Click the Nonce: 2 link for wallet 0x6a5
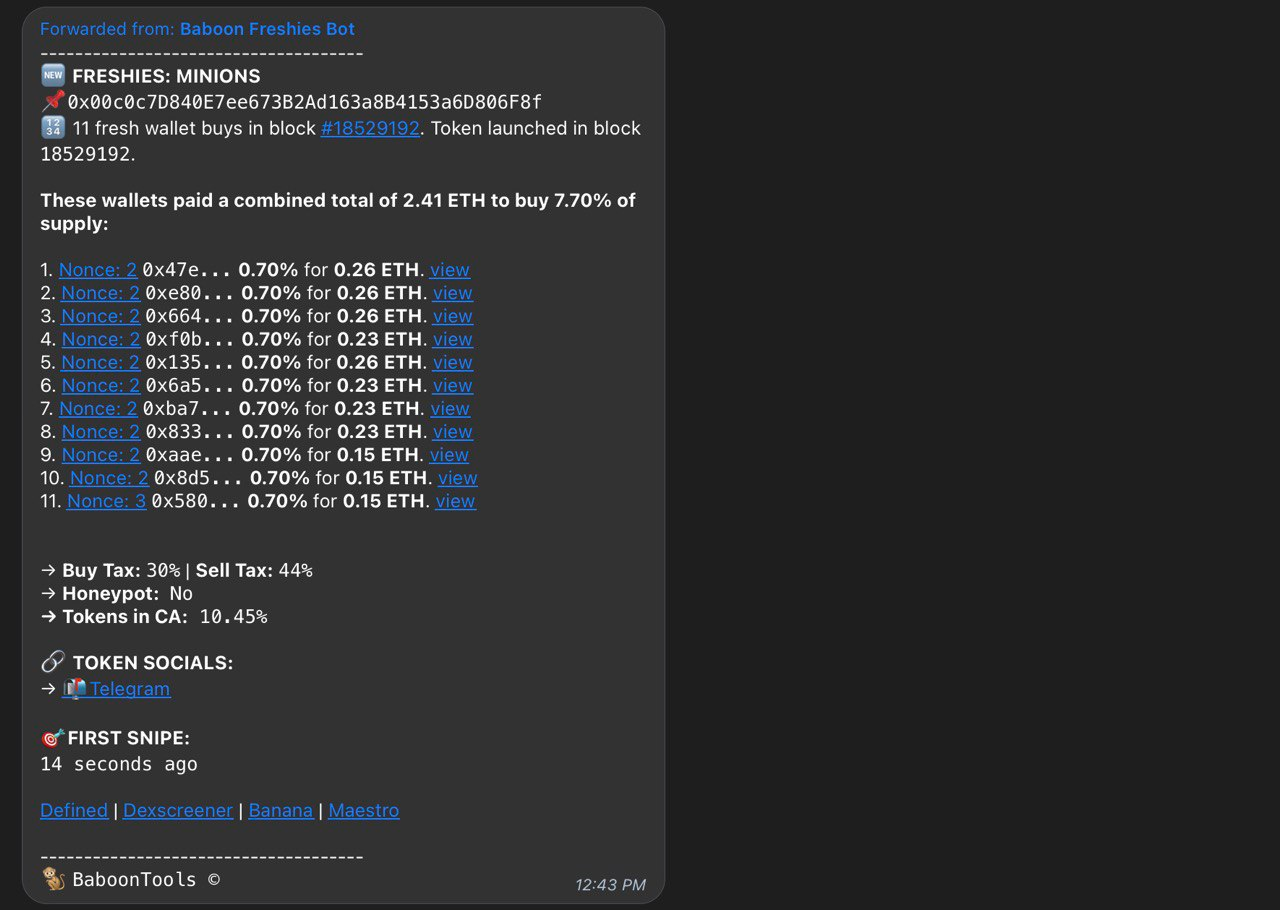 [100, 385]
